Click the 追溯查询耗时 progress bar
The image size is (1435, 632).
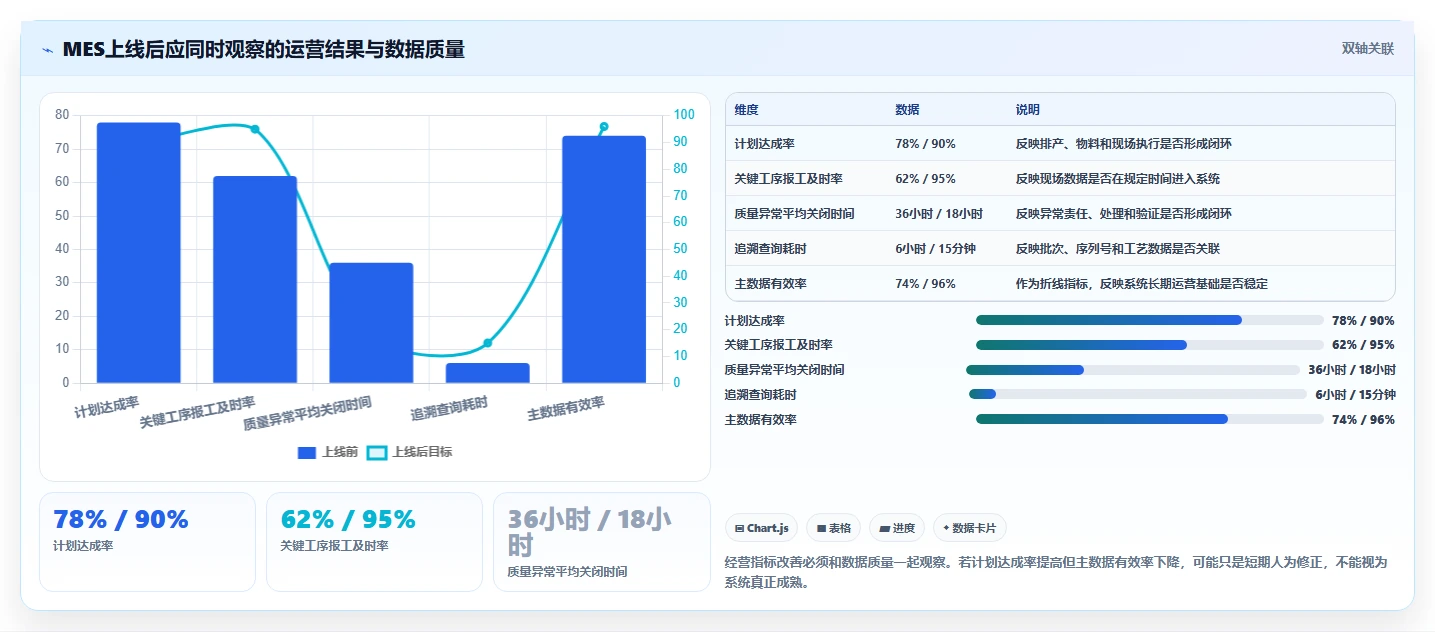coord(1138,394)
